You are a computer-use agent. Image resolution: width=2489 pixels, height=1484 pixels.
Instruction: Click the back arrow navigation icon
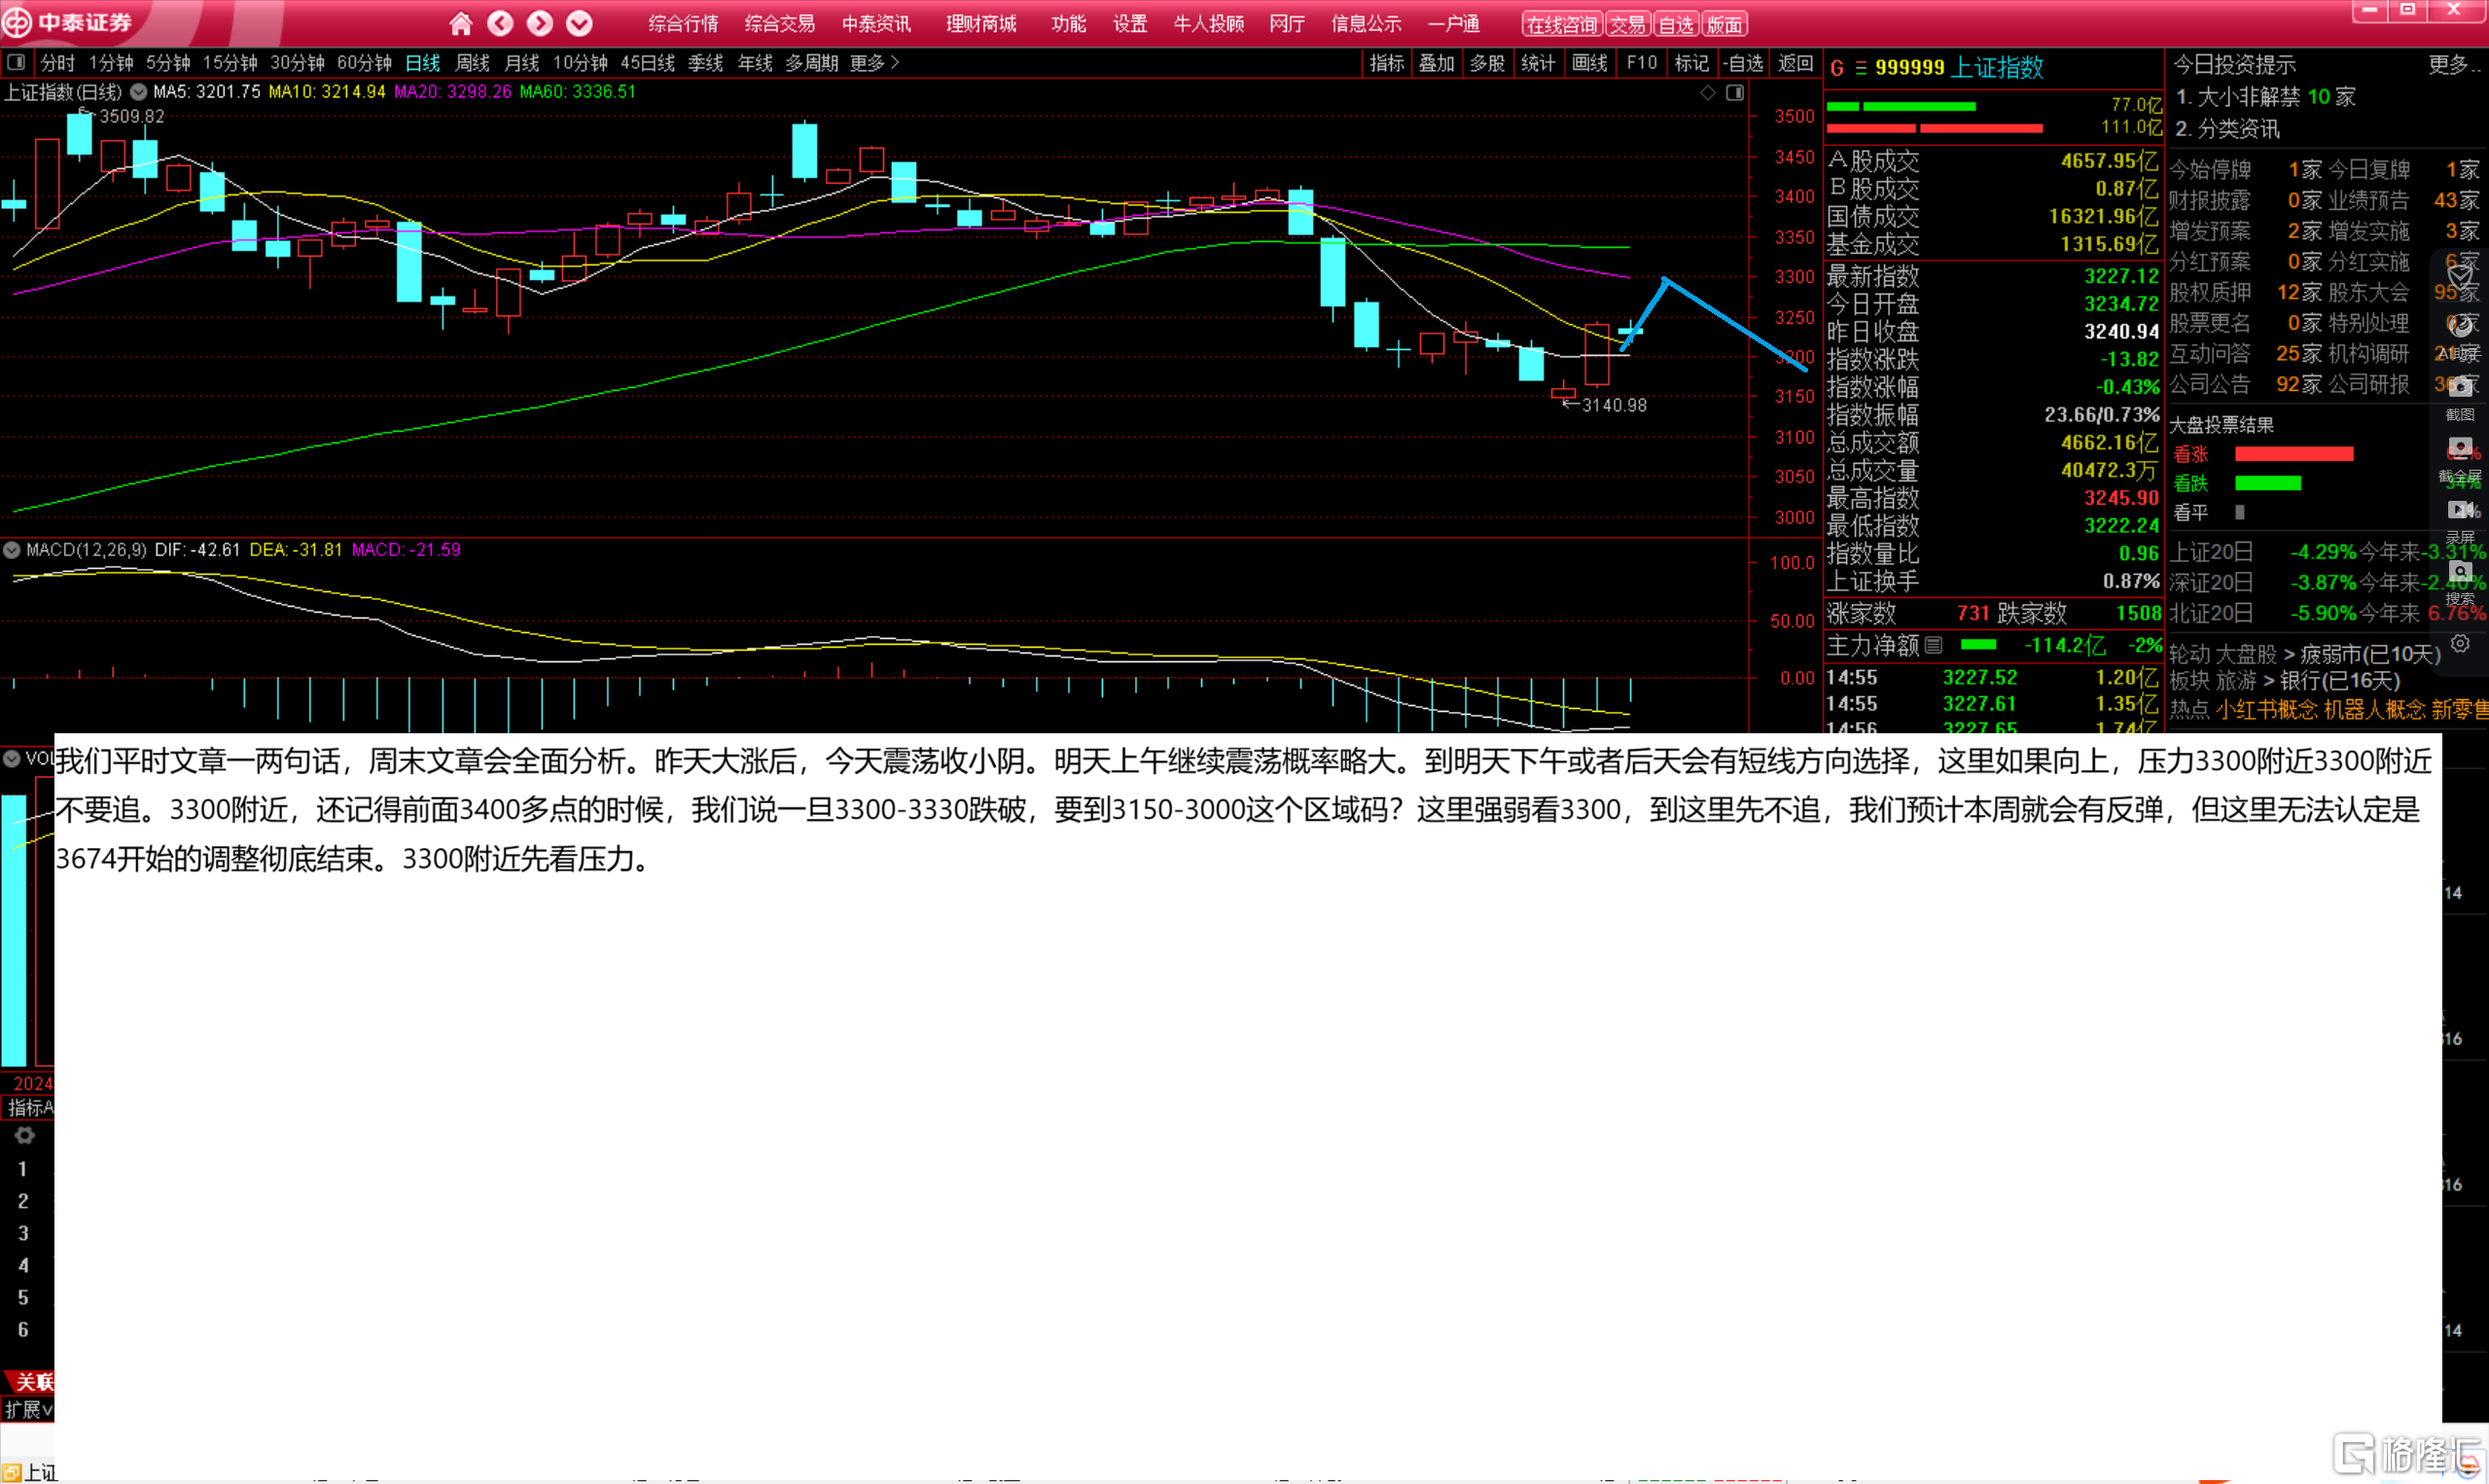click(x=500, y=23)
